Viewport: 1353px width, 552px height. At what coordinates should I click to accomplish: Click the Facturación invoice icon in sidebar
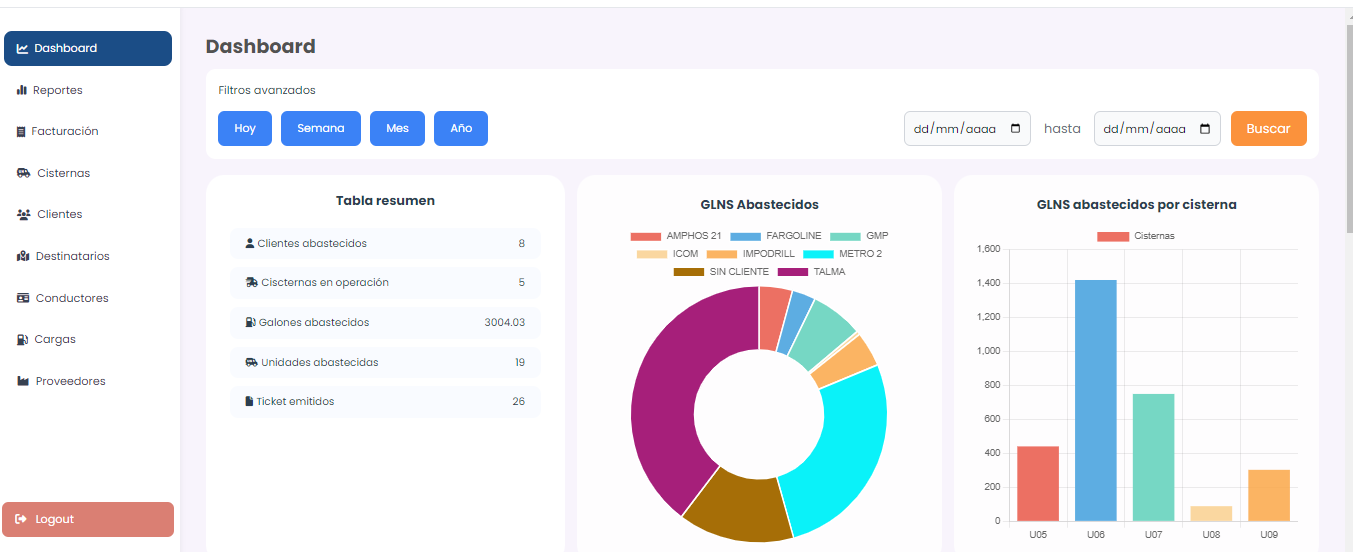[21, 132]
